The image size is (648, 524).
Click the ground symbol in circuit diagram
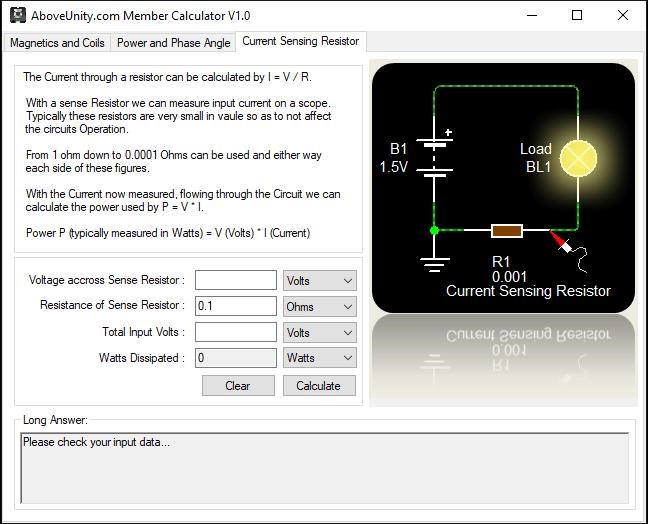tap(434, 264)
